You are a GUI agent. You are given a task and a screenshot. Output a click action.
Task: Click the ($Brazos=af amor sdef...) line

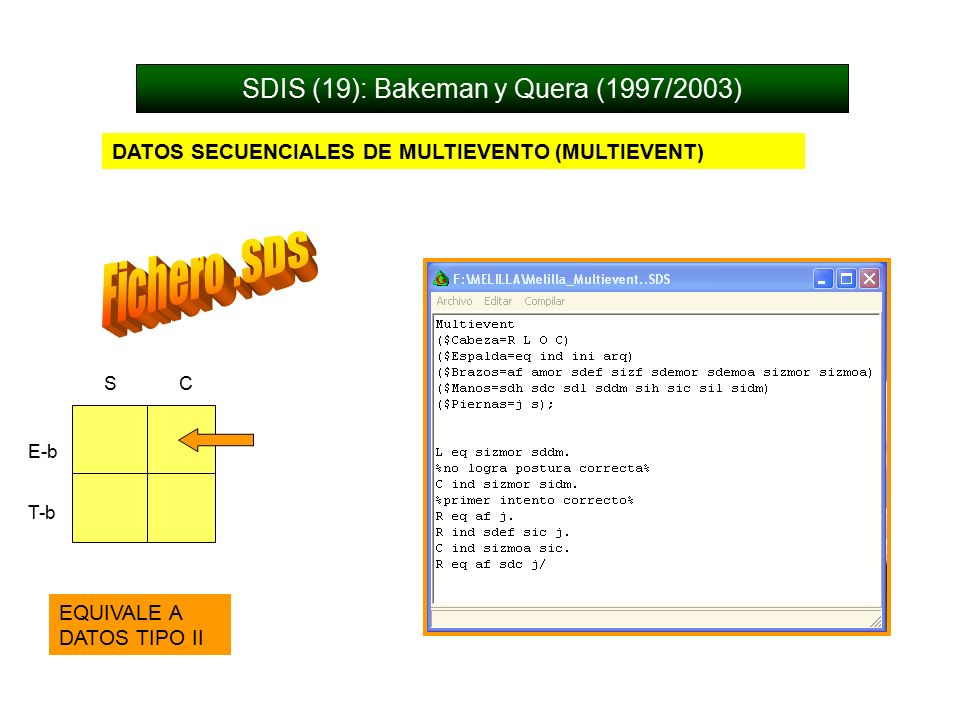point(654,372)
